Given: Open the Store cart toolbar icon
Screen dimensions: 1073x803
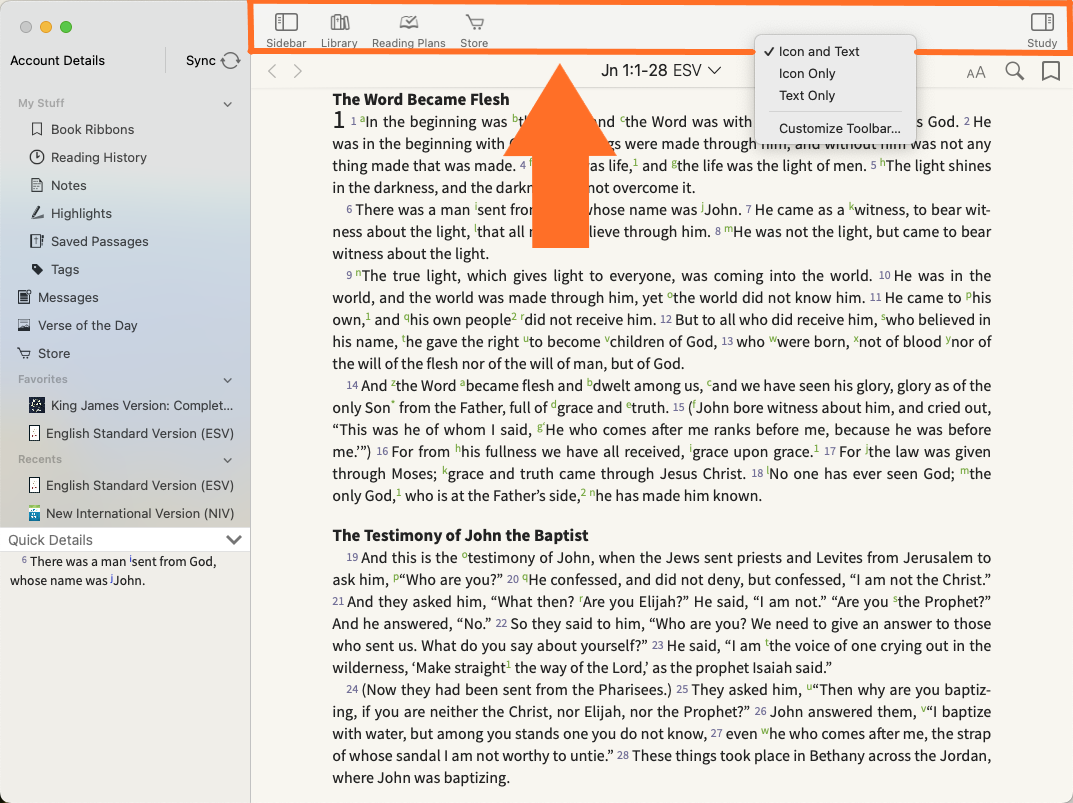Looking at the screenshot, I should tap(474, 23).
